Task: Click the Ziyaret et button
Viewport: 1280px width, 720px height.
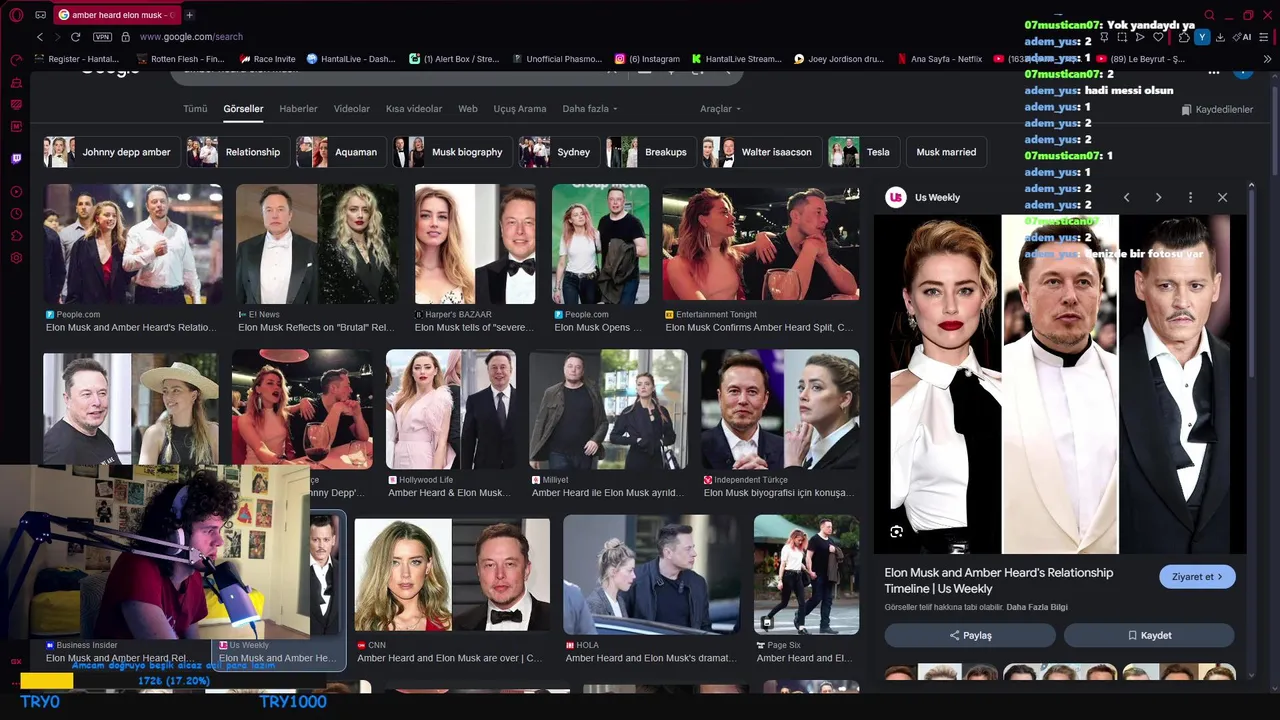Action: [x=1197, y=577]
